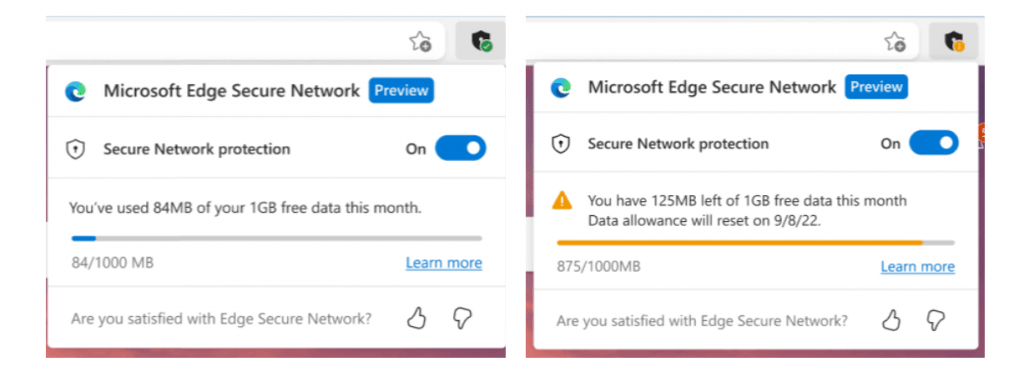Click shield lock icon beside left Secure Network protection
Image resolution: width=1024 pixels, height=387 pixels.
click(x=76, y=149)
